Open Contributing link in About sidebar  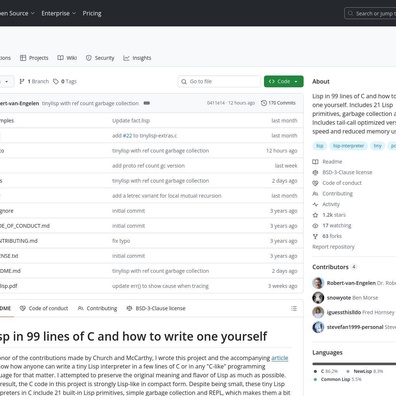tap(333, 194)
